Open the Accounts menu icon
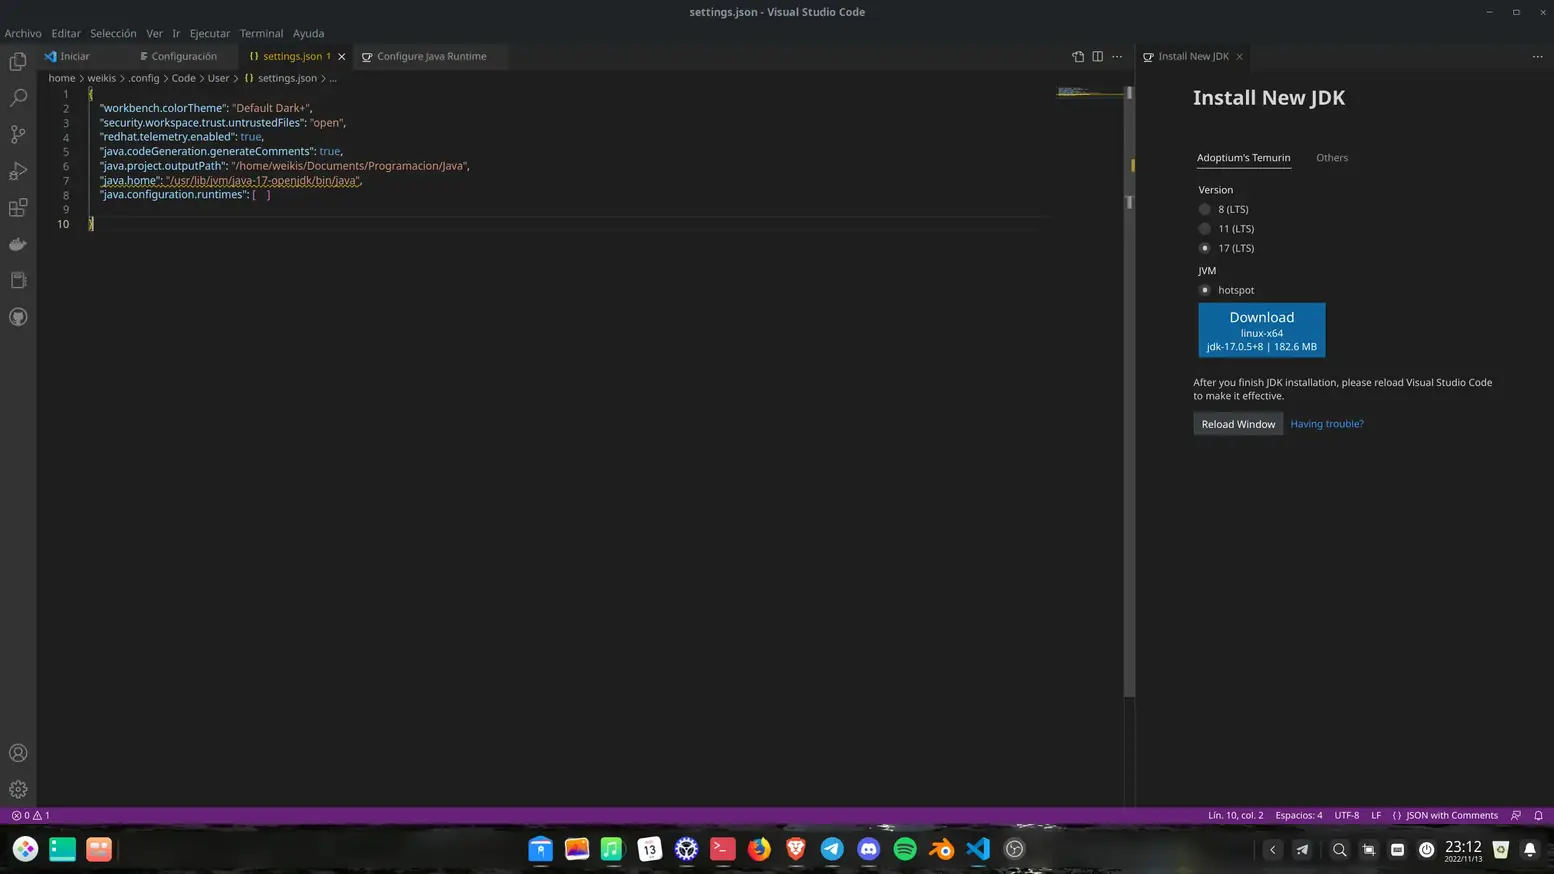The image size is (1554, 874). coord(18,753)
